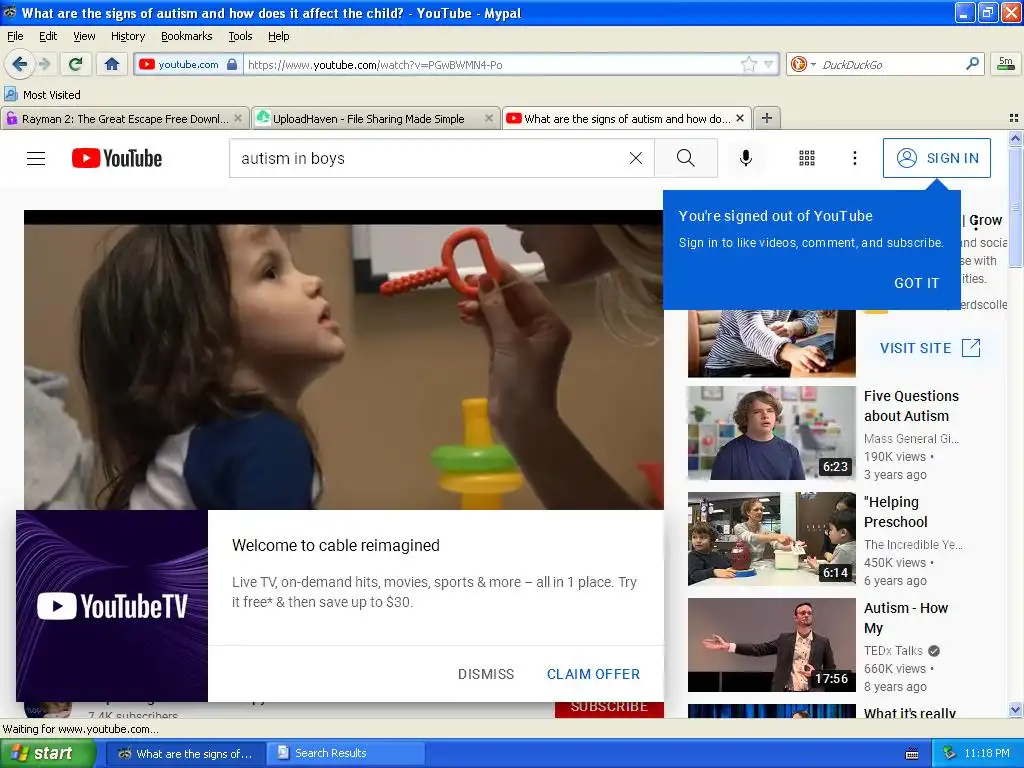Click the YouTube TV promo banner image
The width and height of the screenshot is (1024, 768).
(112, 605)
